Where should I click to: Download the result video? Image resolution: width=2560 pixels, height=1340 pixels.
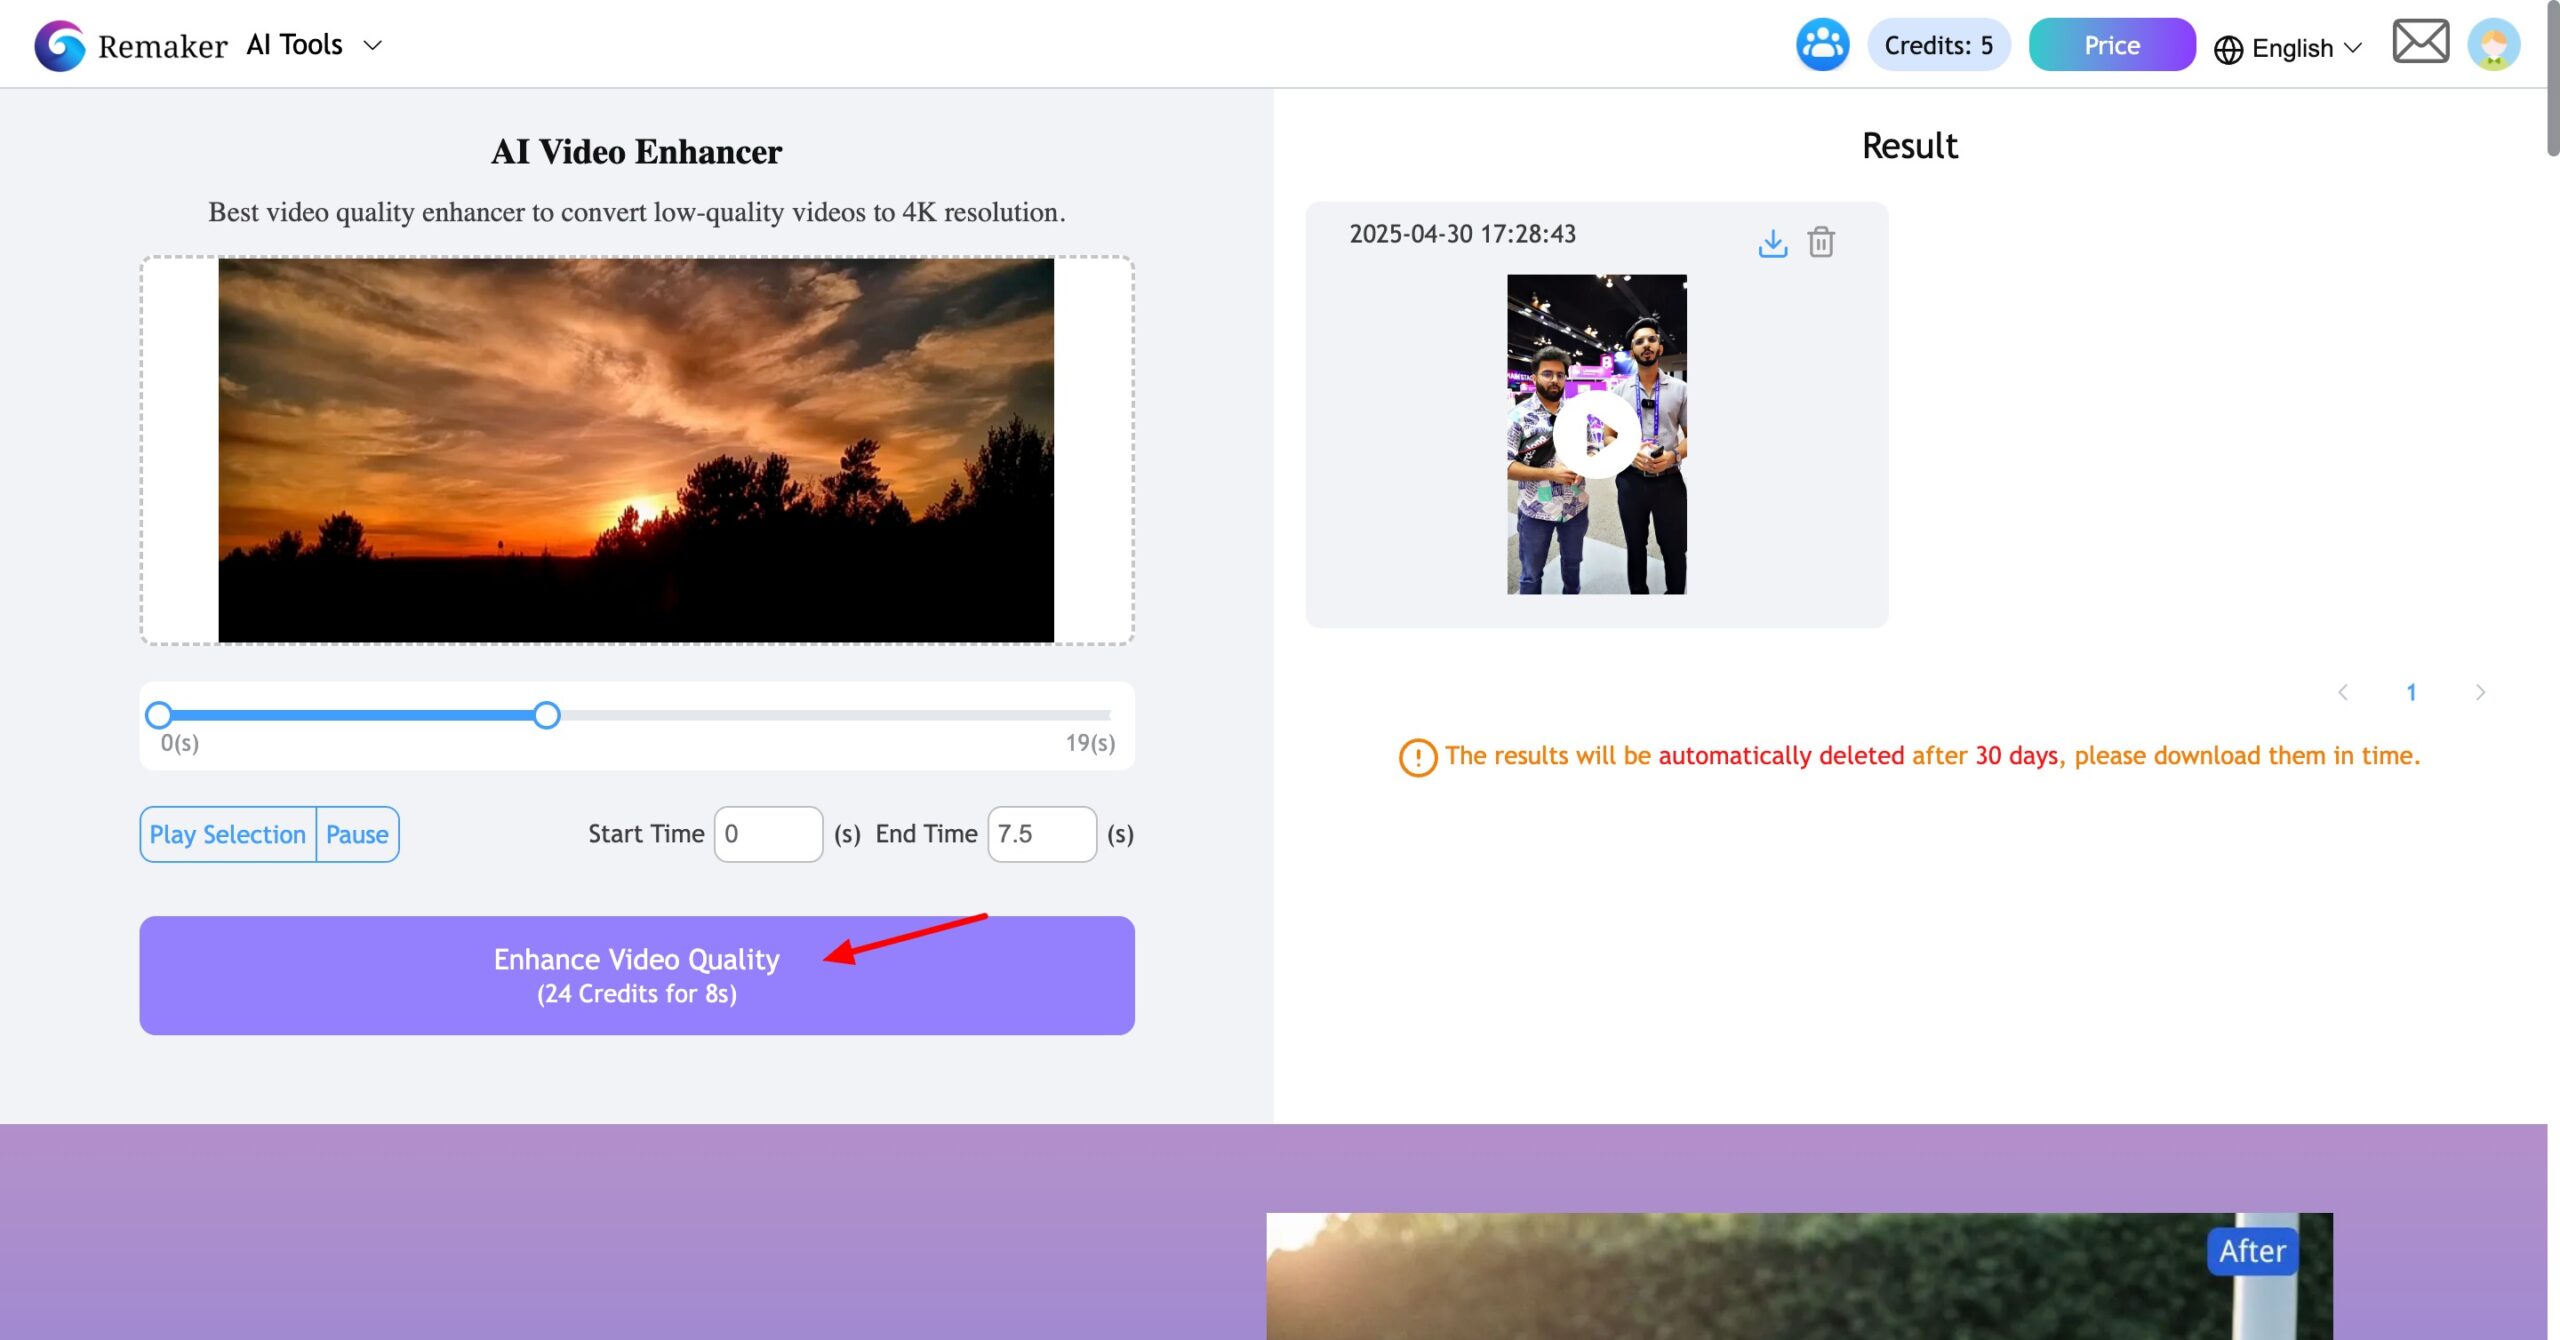(1772, 243)
